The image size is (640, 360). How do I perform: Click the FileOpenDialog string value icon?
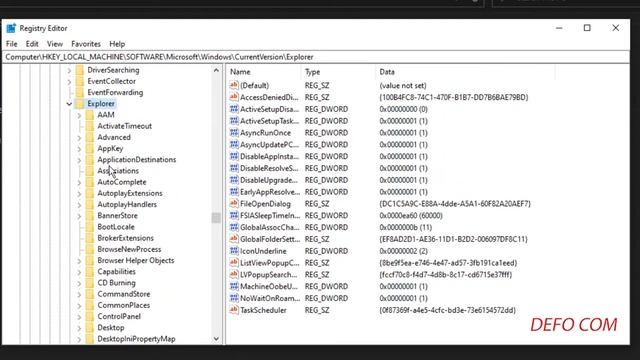point(234,203)
